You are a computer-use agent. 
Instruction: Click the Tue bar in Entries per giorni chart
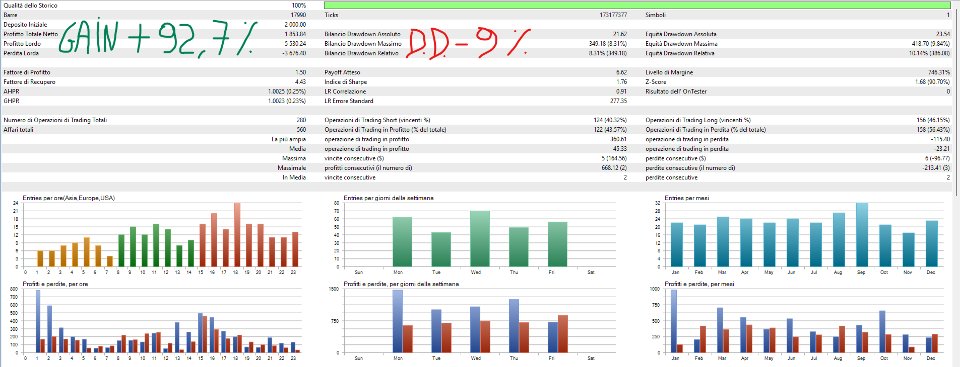pos(441,249)
